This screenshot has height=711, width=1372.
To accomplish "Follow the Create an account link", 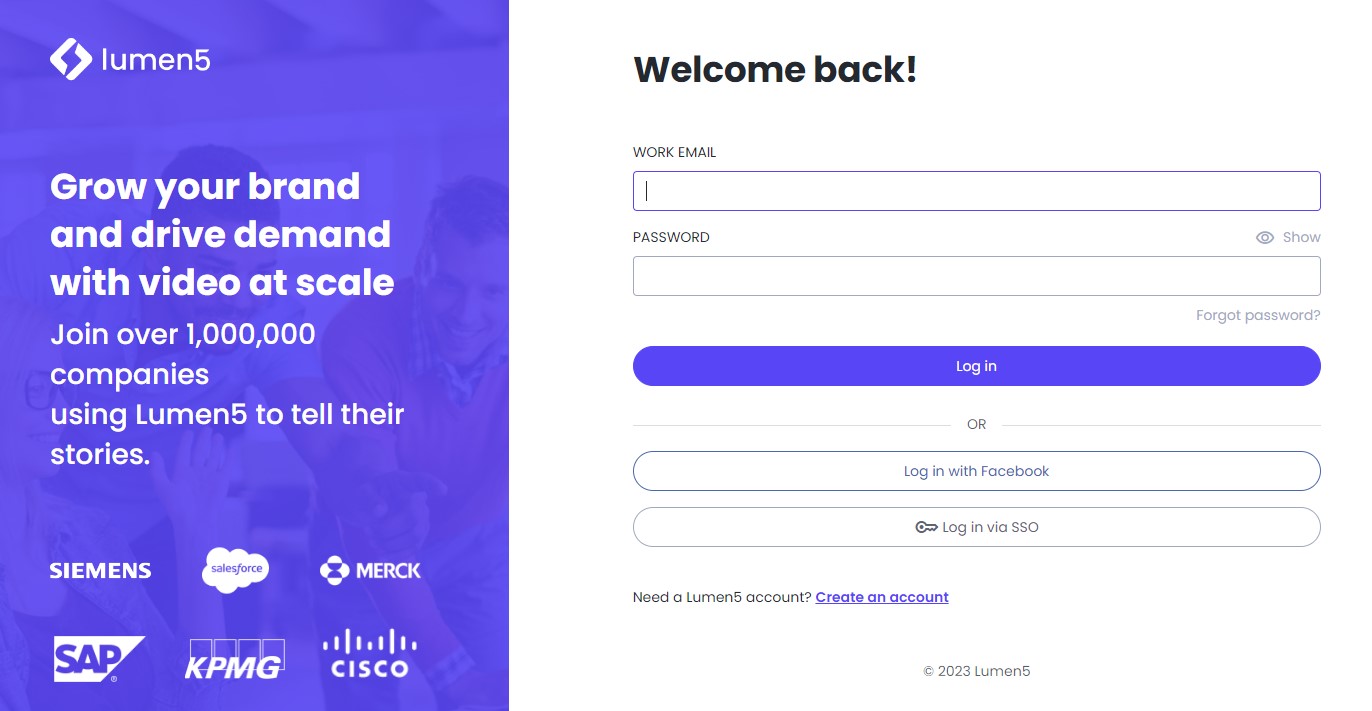I will pyautogui.click(x=882, y=598).
